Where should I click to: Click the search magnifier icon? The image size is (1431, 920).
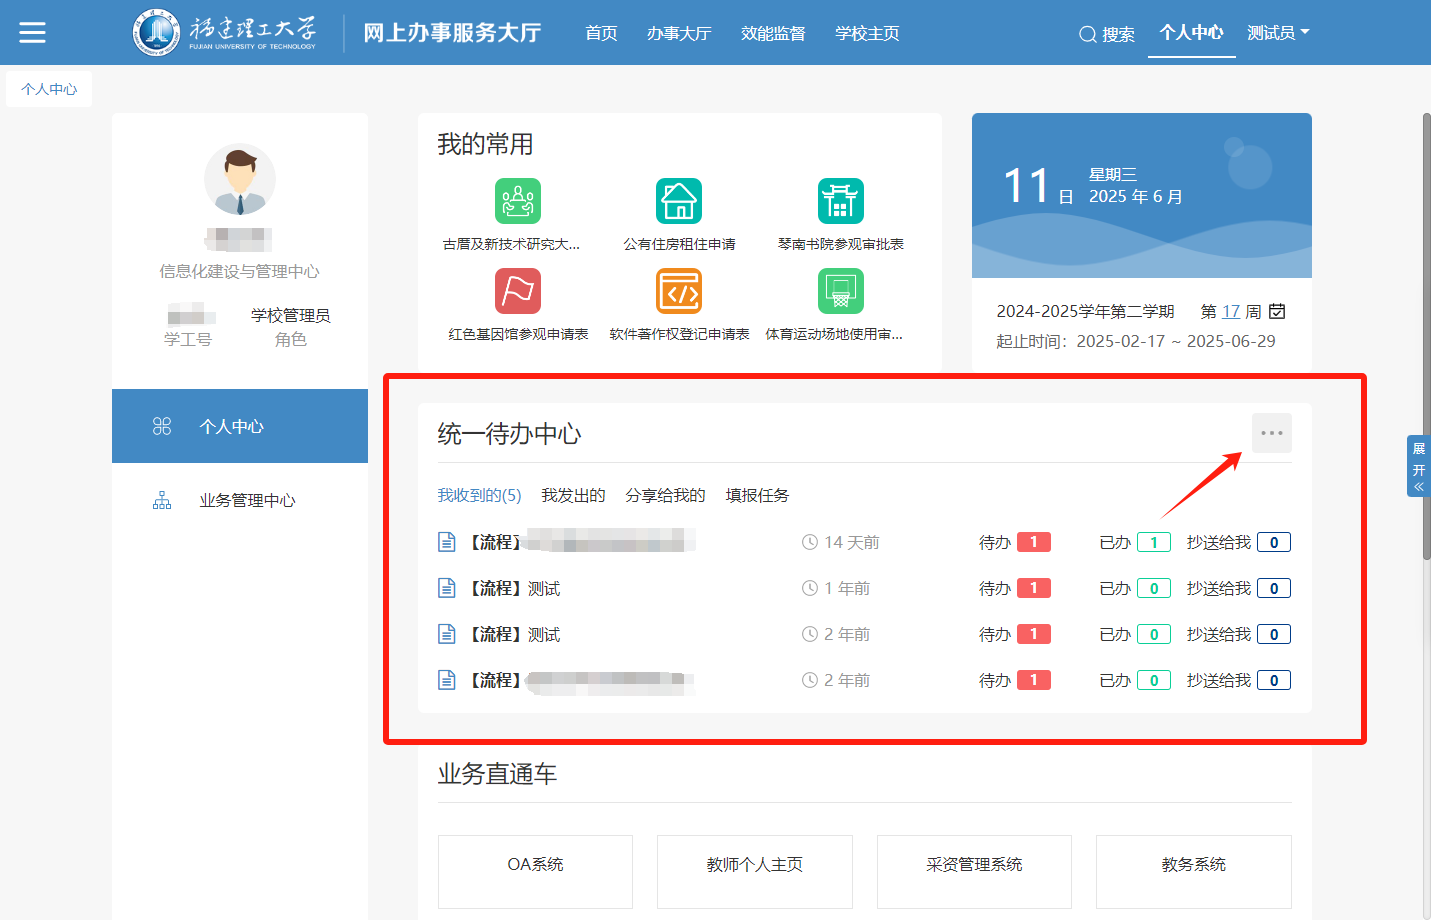(x=1087, y=34)
